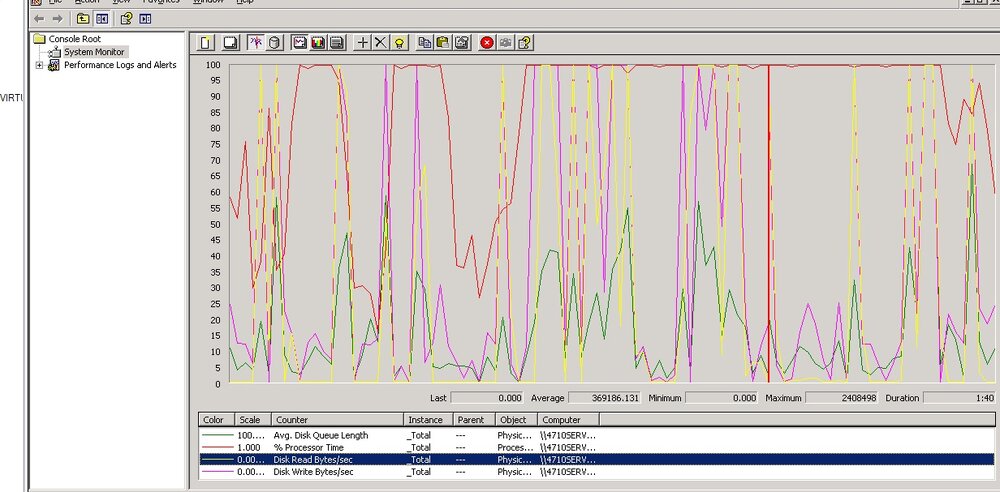Click the Clear Display icon
Viewport: 1000px width, 492px height.
point(230,43)
